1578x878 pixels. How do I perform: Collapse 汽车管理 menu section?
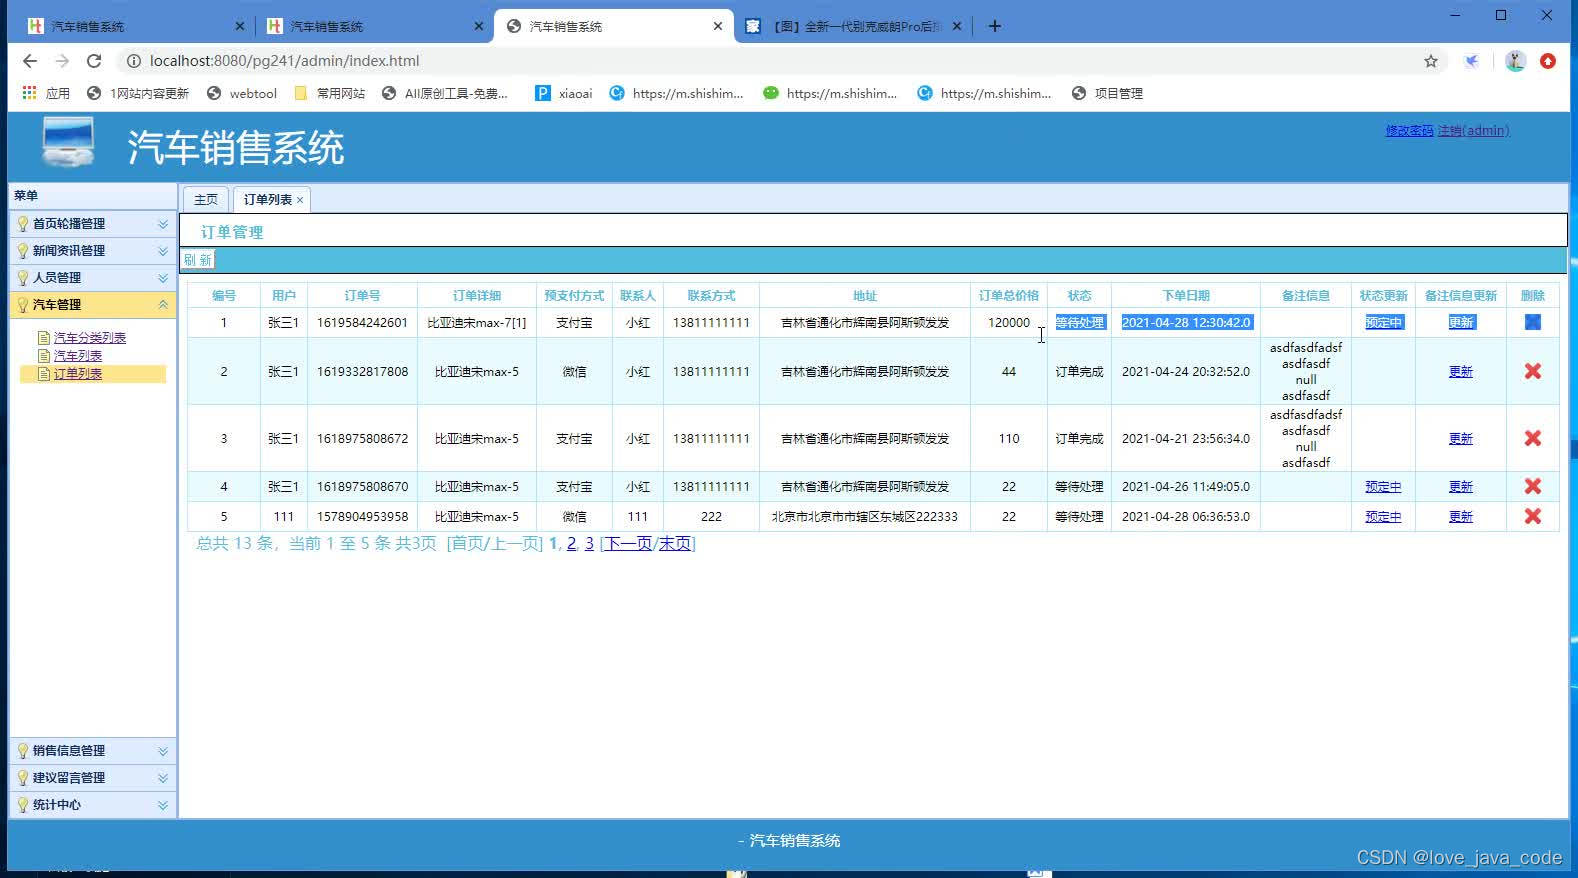click(x=92, y=305)
